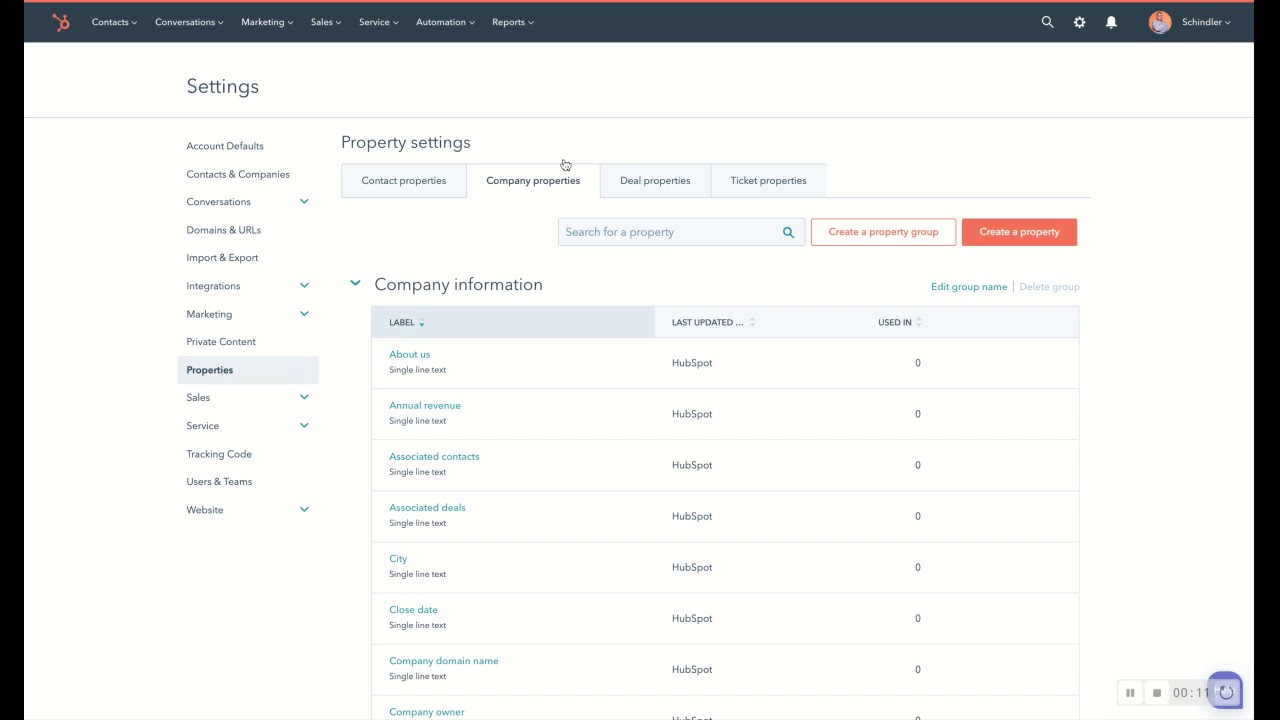Image resolution: width=1280 pixels, height=720 pixels.
Task: Select the Company properties tab
Action: click(533, 181)
